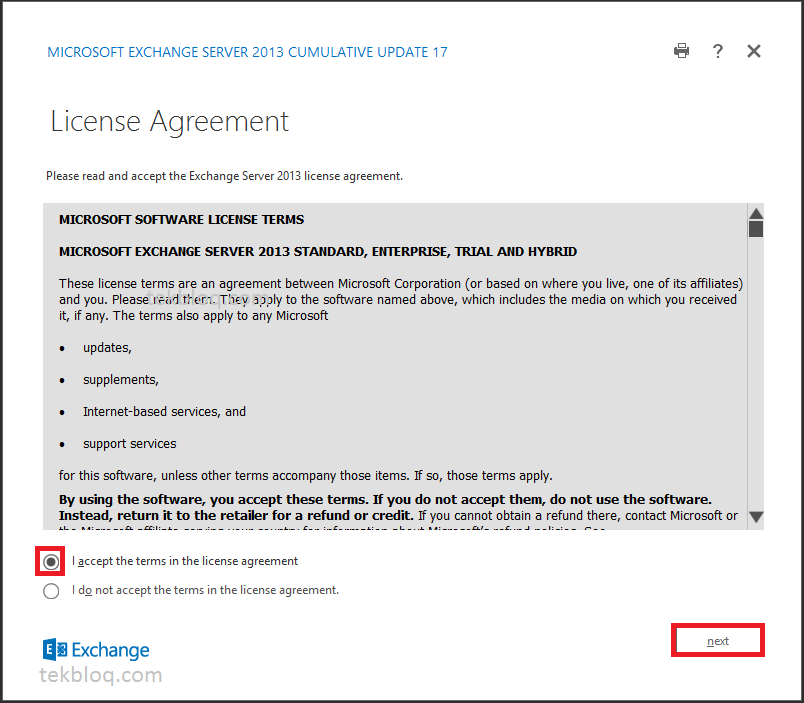Viewport: 804px width, 703px height.
Task: Click the 'STANDARD, ENTERPRISE, TRIAL AND HYBRID' heading
Action: point(318,252)
